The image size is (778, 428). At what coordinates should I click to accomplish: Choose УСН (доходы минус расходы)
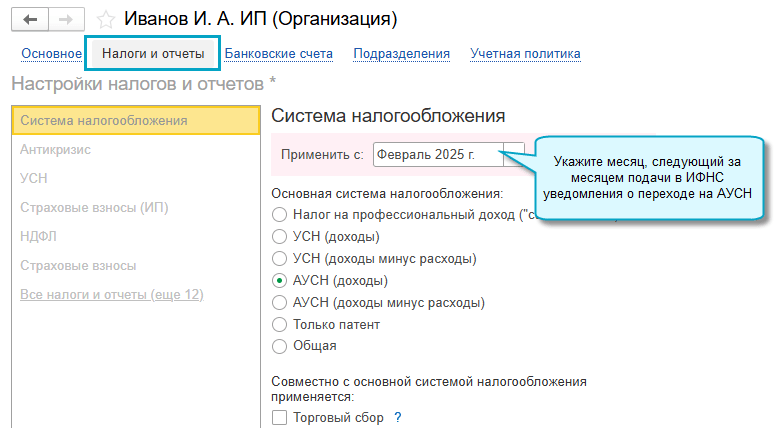tap(280, 259)
